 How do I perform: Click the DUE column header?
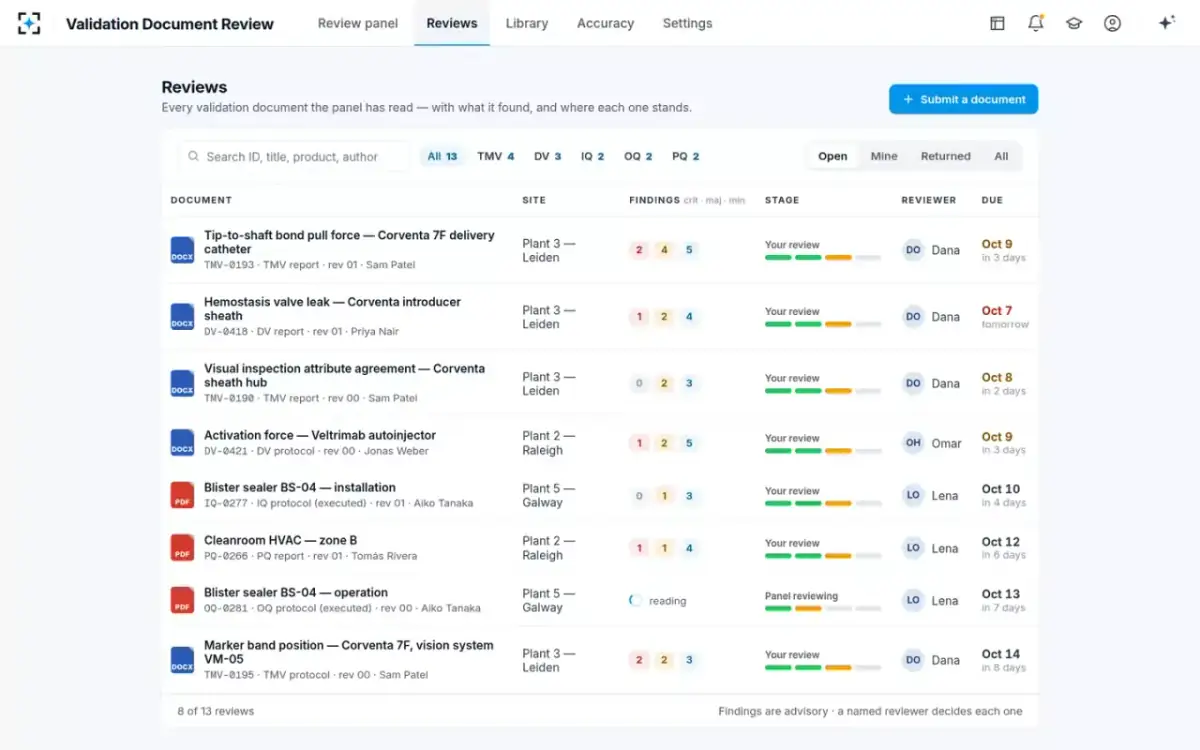click(992, 200)
